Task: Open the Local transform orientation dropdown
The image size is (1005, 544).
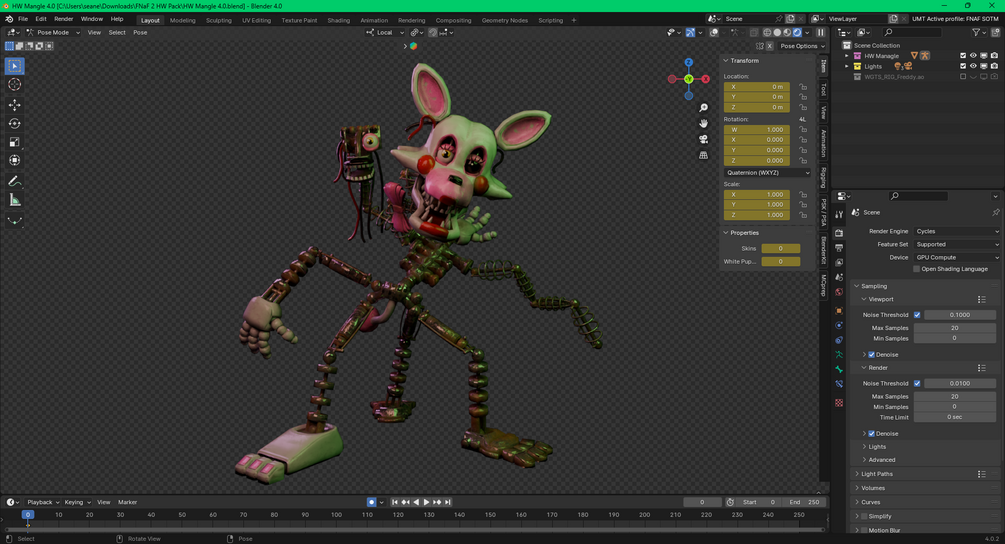Action: tap(385, 32)
